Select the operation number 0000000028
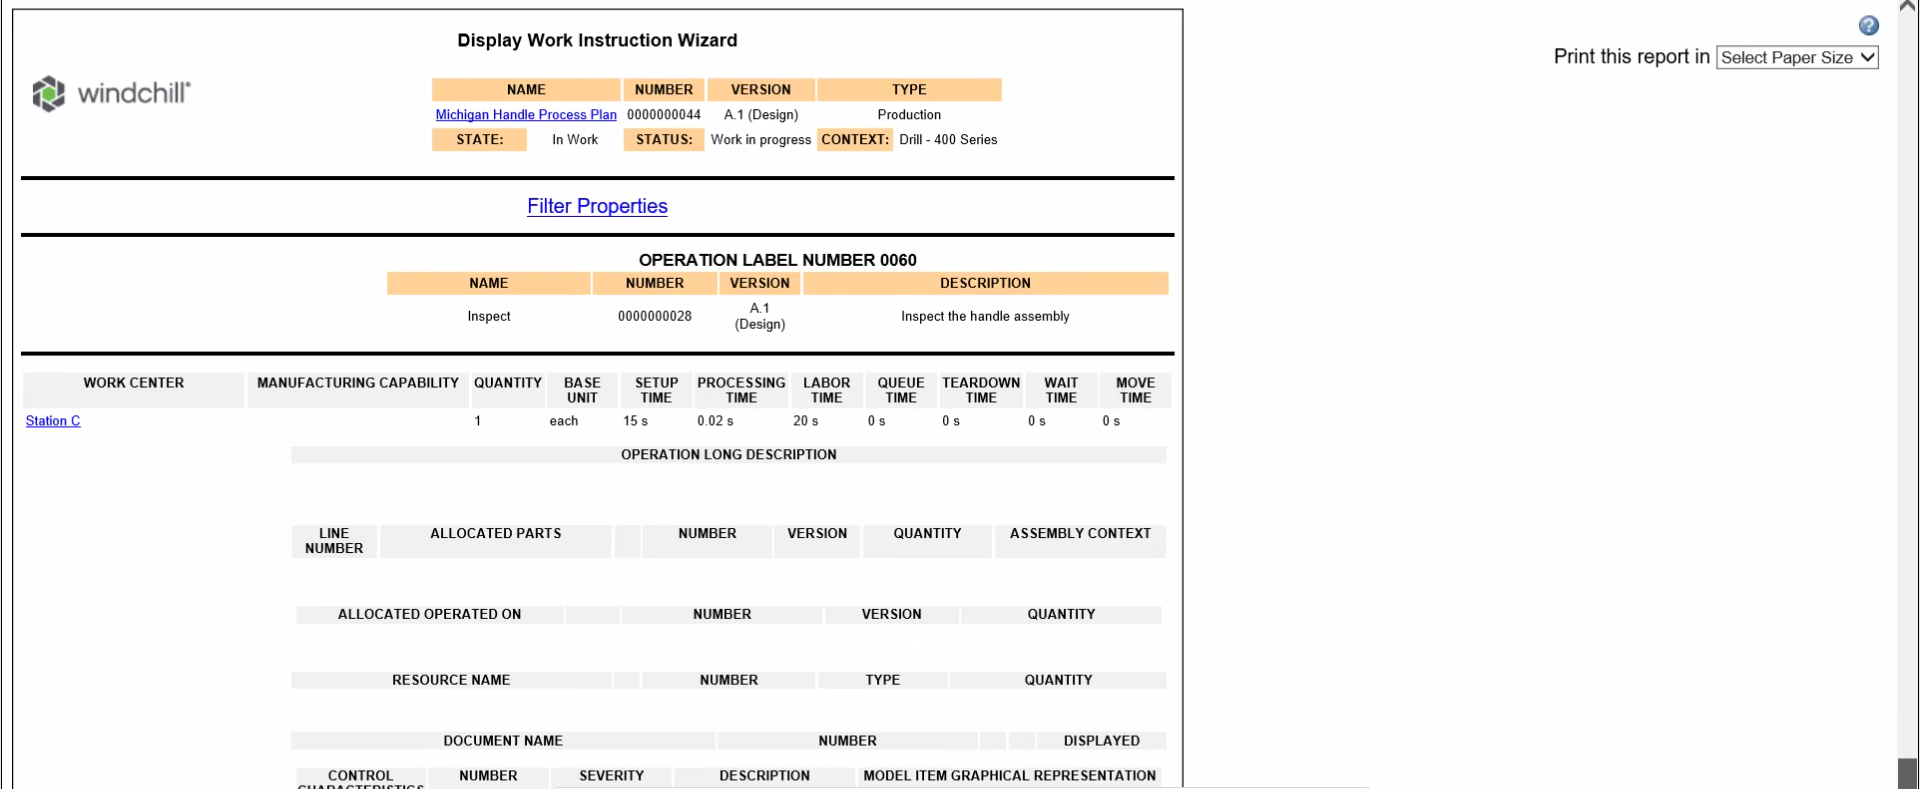Image resolution: width=1920 pixels, height=789 pixels. (x=655, y=316)
